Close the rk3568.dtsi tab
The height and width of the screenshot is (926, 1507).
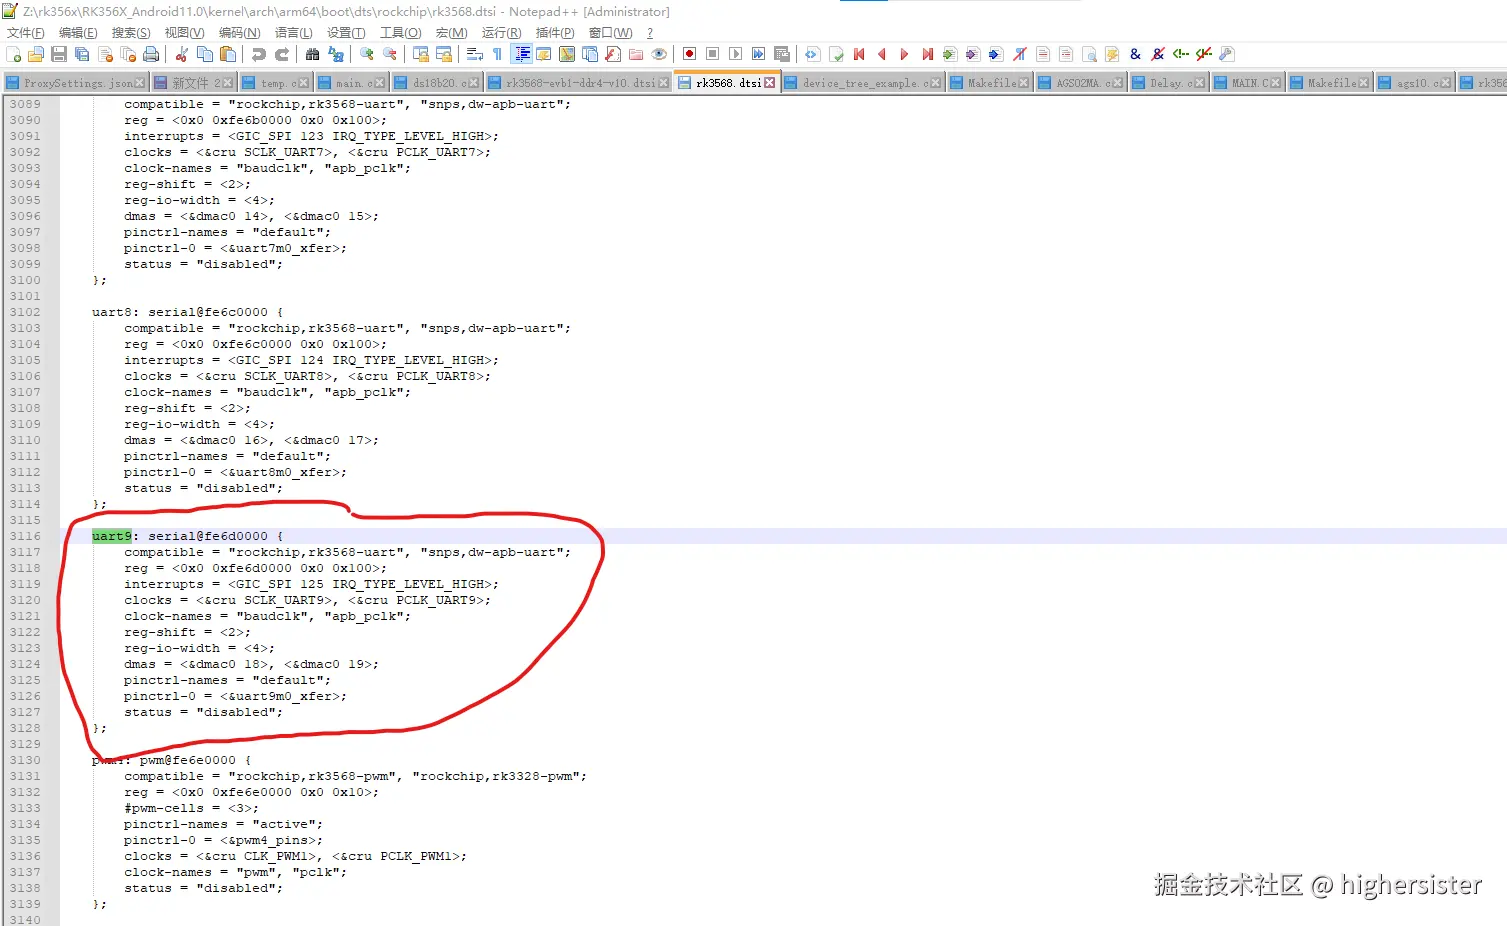pyautogui.click(x=770, y=83)
